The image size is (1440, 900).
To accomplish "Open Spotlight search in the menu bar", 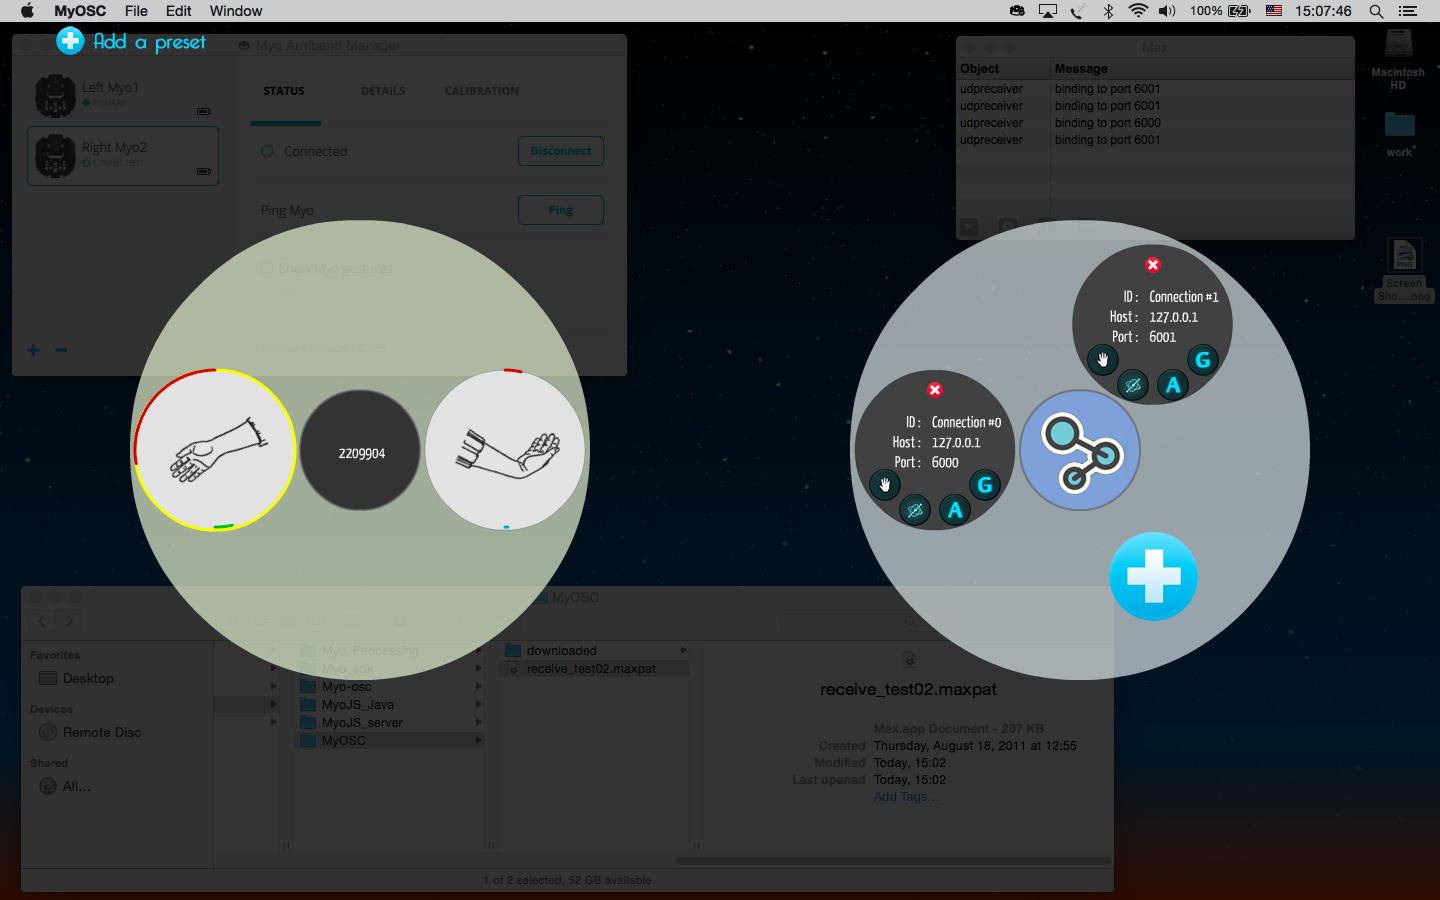I will coord(1377,11).
